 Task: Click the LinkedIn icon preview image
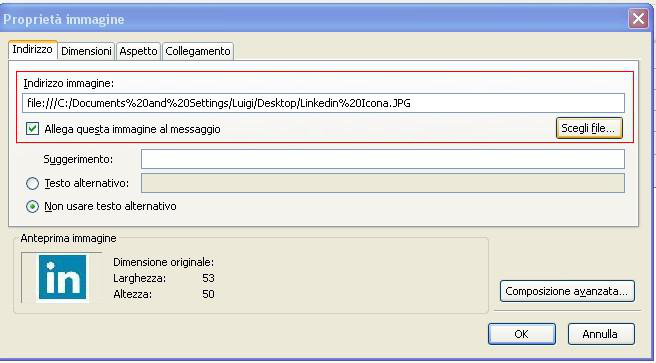tap(62, 277)
